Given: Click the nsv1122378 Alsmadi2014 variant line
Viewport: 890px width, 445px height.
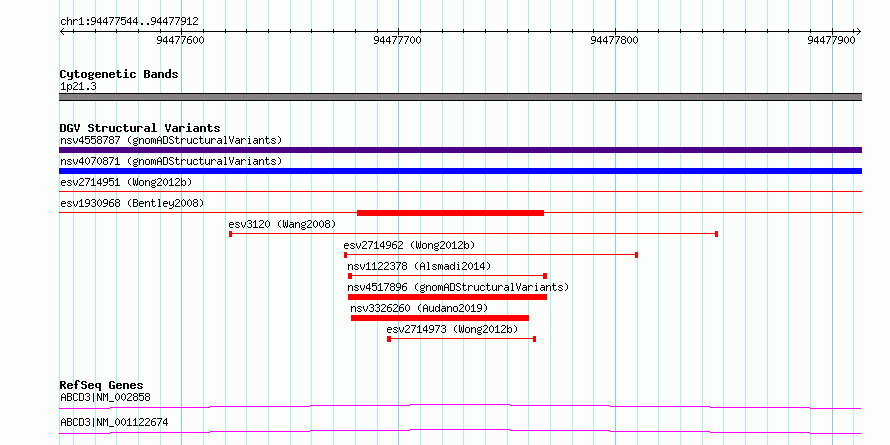Looking at the screenshot, I should [x=447, y=276].
